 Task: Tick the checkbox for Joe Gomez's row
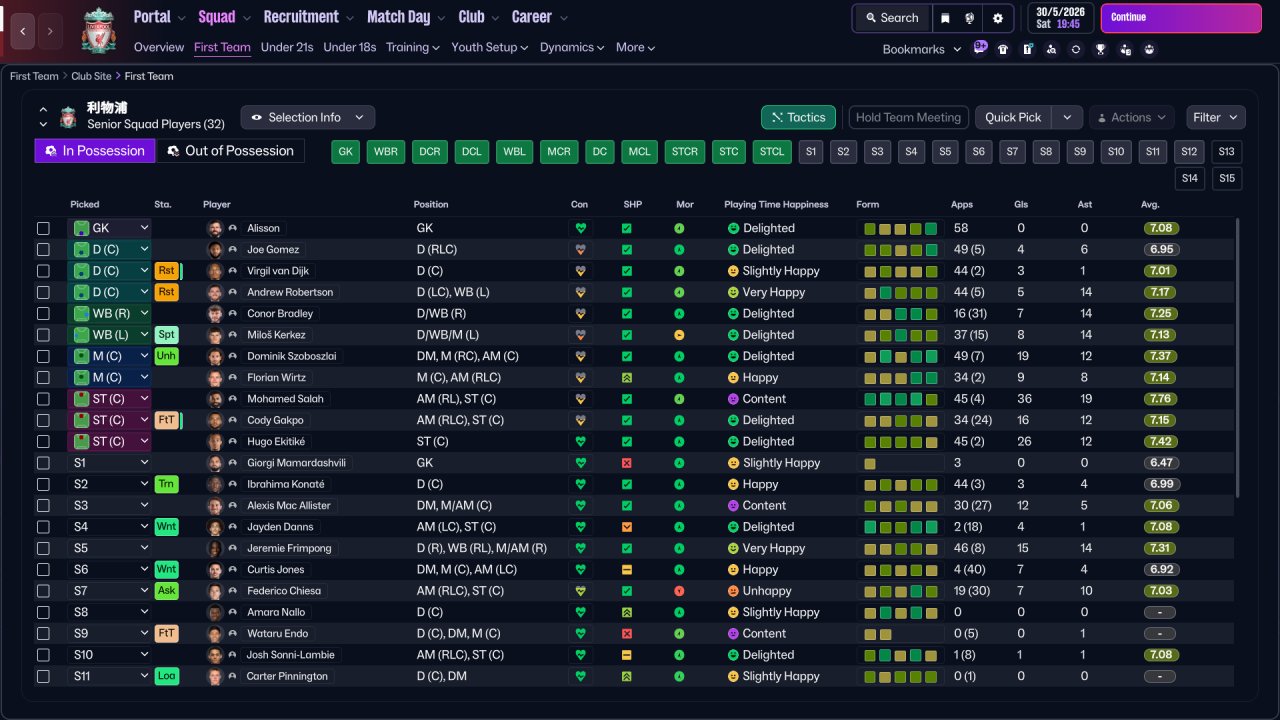click(x=43, y=250)
